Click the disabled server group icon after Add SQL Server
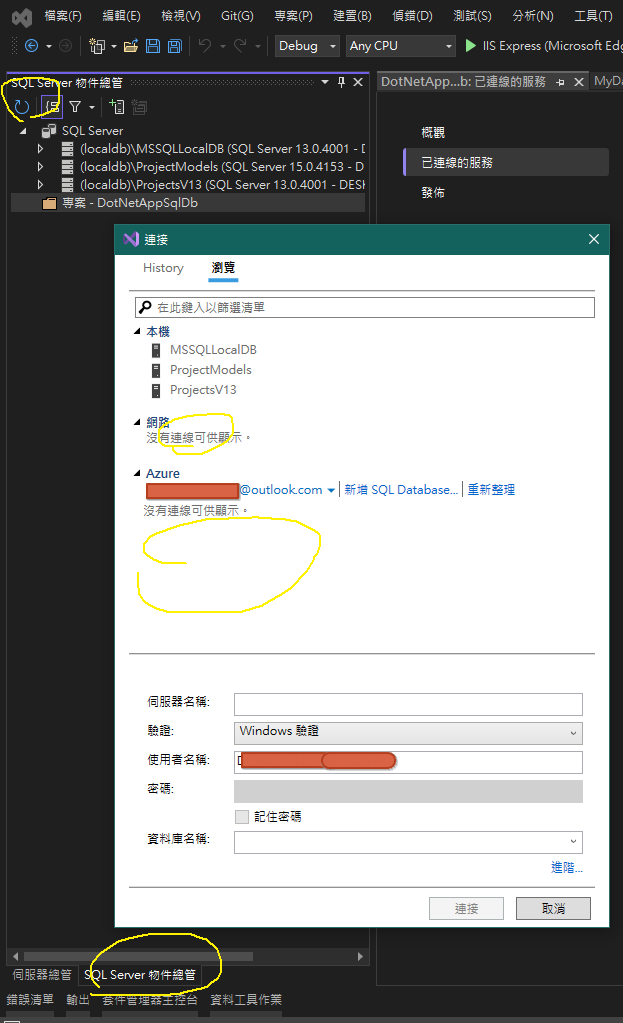The height and width of the screenshot is (1023, 623). pos(139,106)
